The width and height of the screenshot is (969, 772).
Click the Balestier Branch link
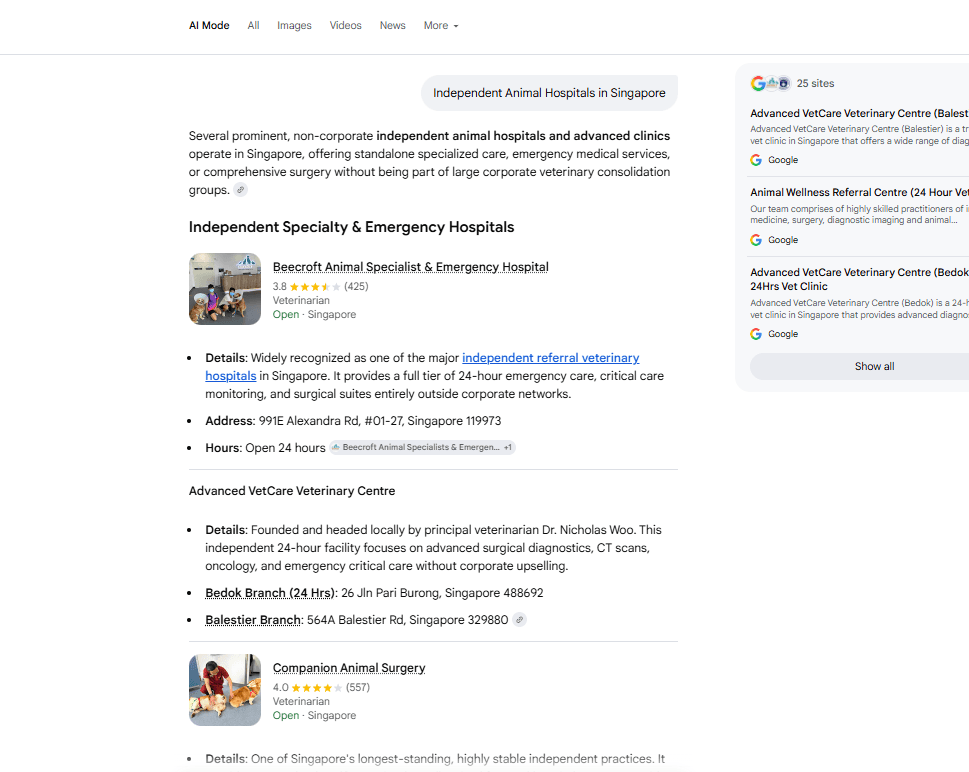pos(253,620)
